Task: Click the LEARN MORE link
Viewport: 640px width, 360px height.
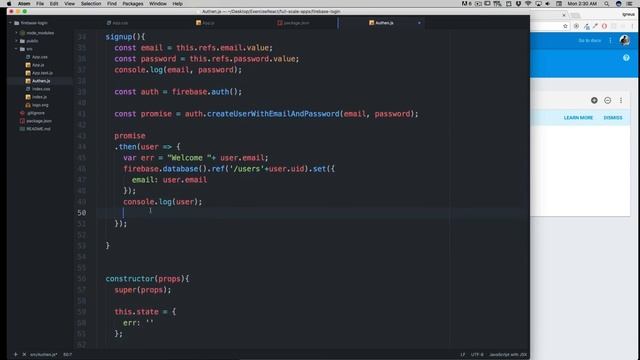Action: pyautogui.click(x=578, y=118)
